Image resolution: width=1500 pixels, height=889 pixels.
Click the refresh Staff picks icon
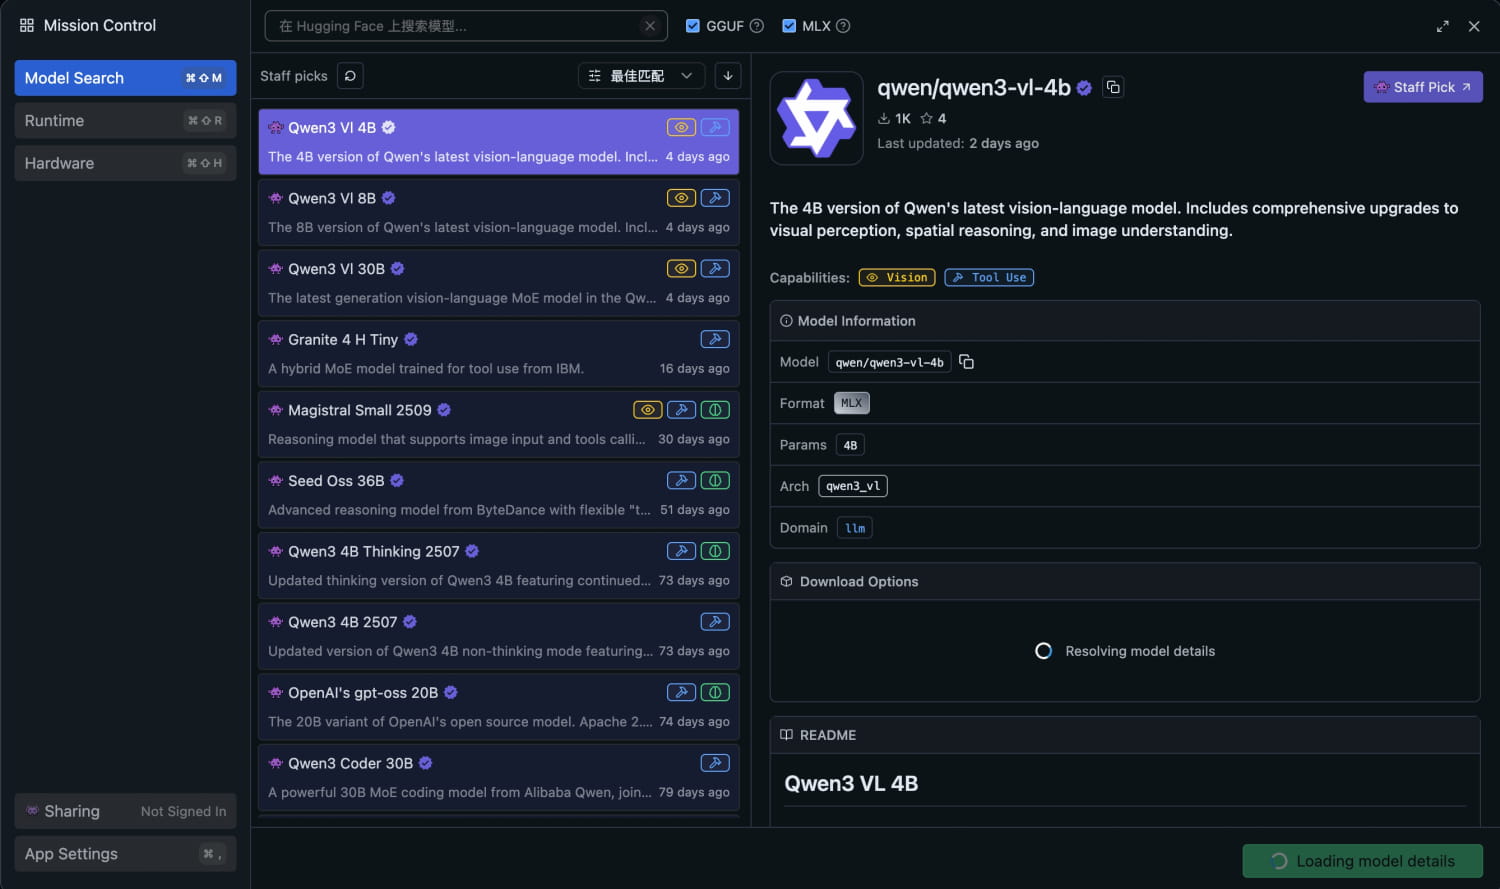pos(350,76)
